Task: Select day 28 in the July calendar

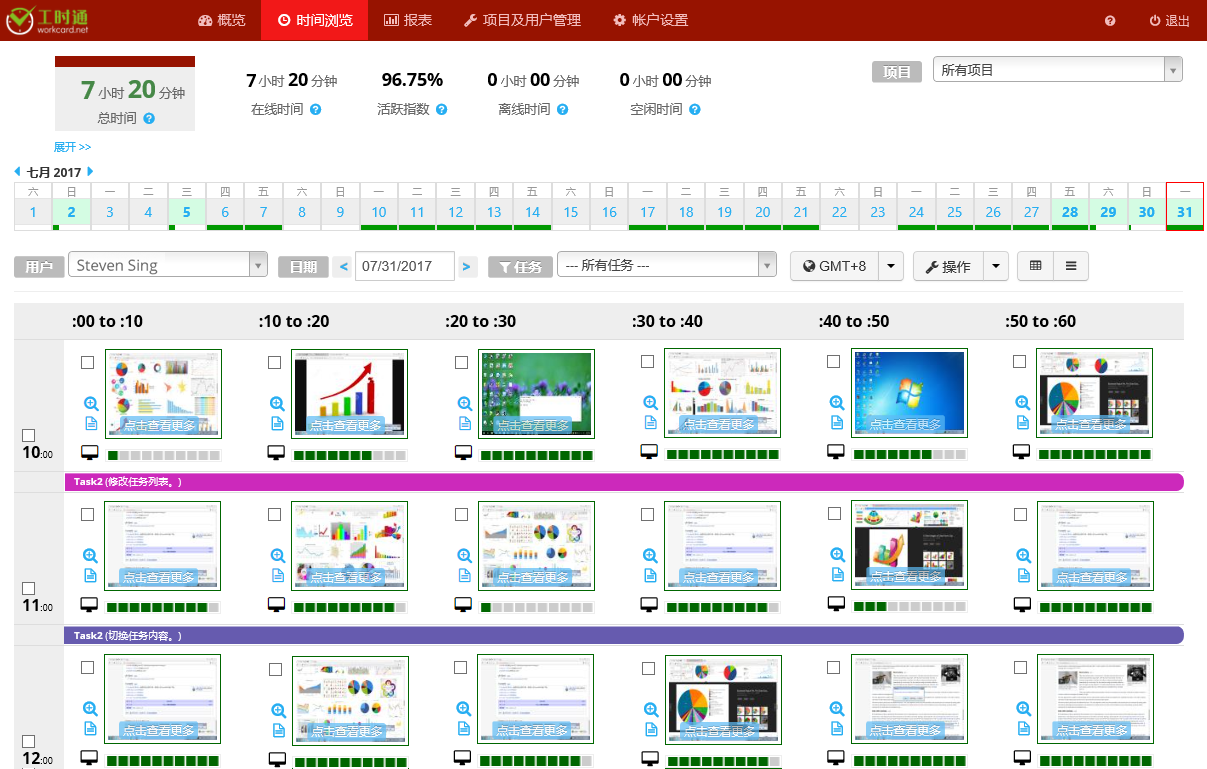Action: pyautogui.click(x=1070, y=212)
